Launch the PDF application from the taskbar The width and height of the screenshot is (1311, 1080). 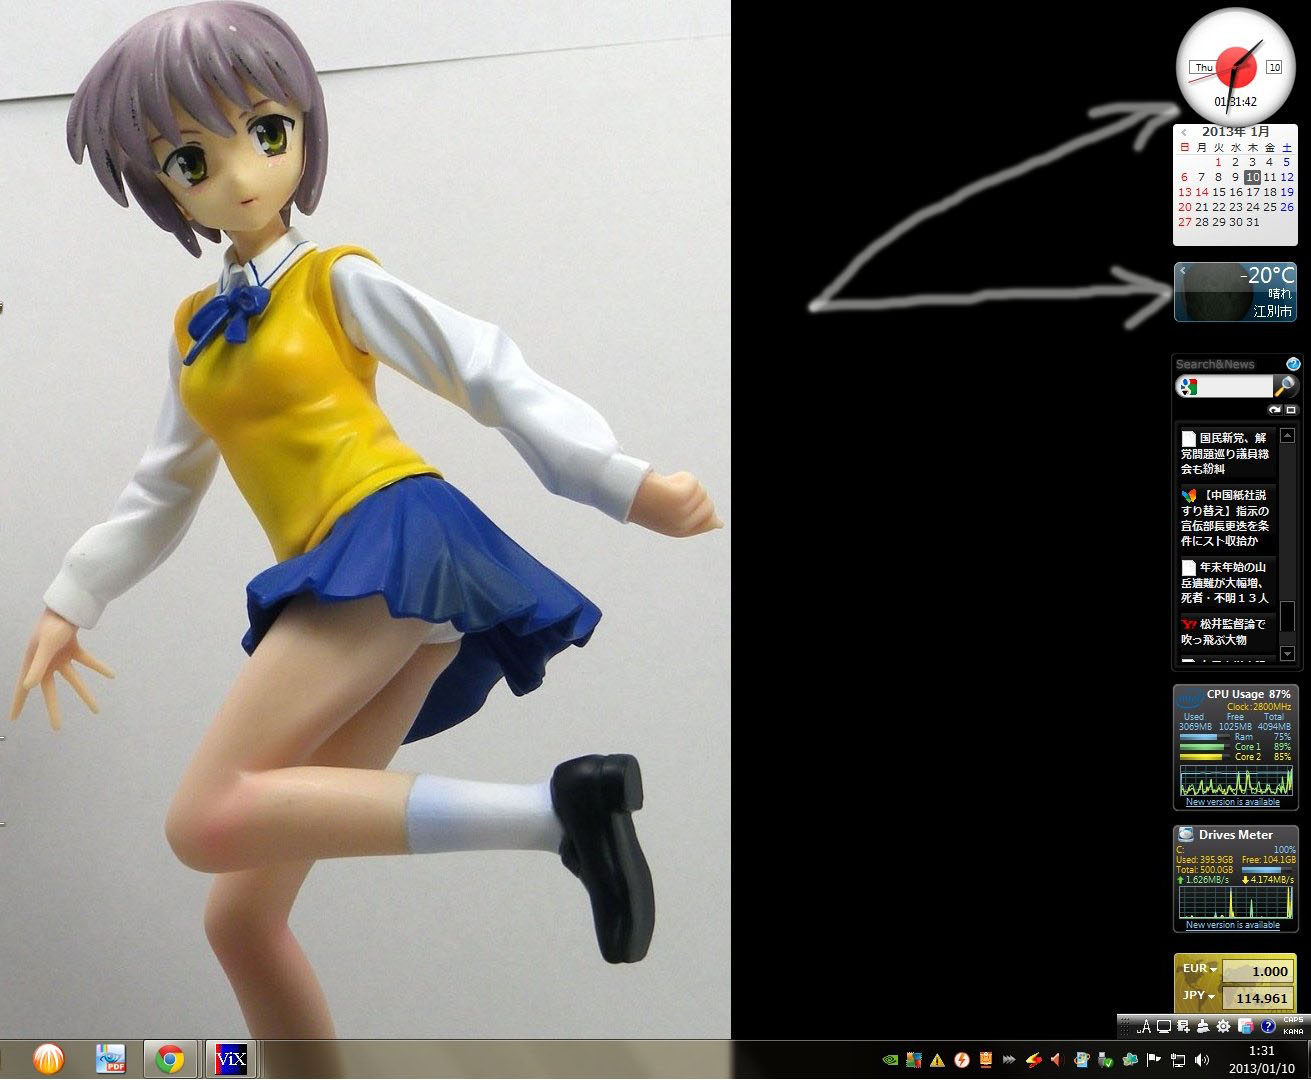(110, 1059)
